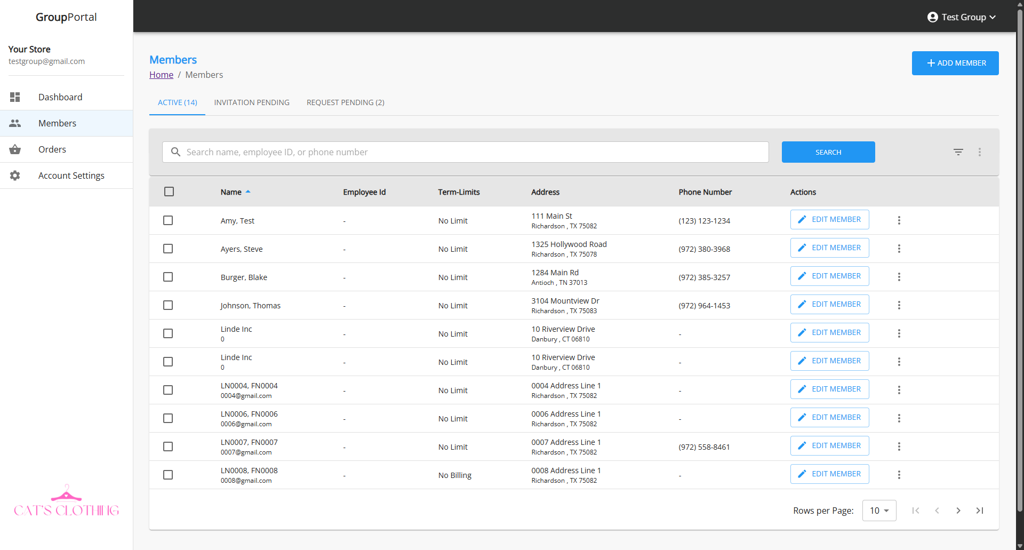Click the Dashboard icon in the sidebar
Image resolution: width=1024 pixels, height=550 pixels.
pos(15,97)
